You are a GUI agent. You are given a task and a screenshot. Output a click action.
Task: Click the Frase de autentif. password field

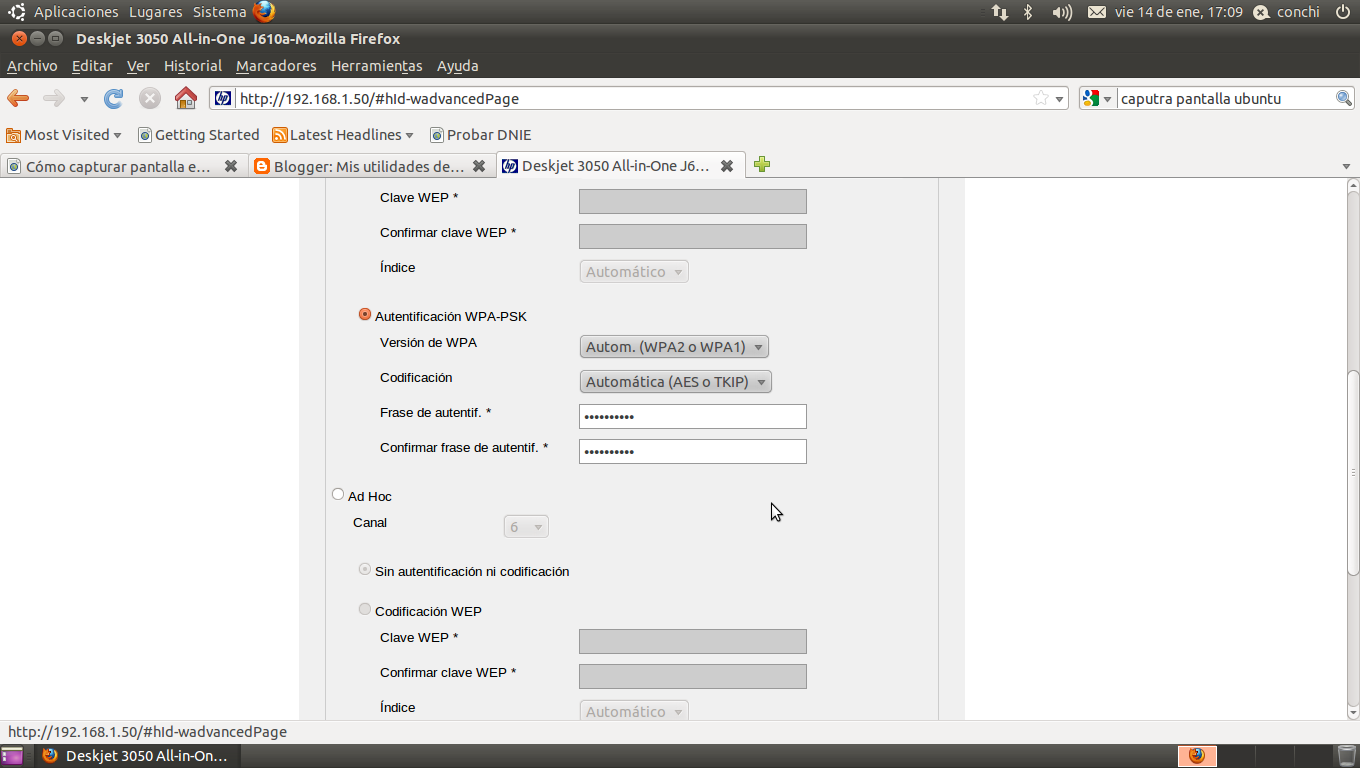(693, 416)
